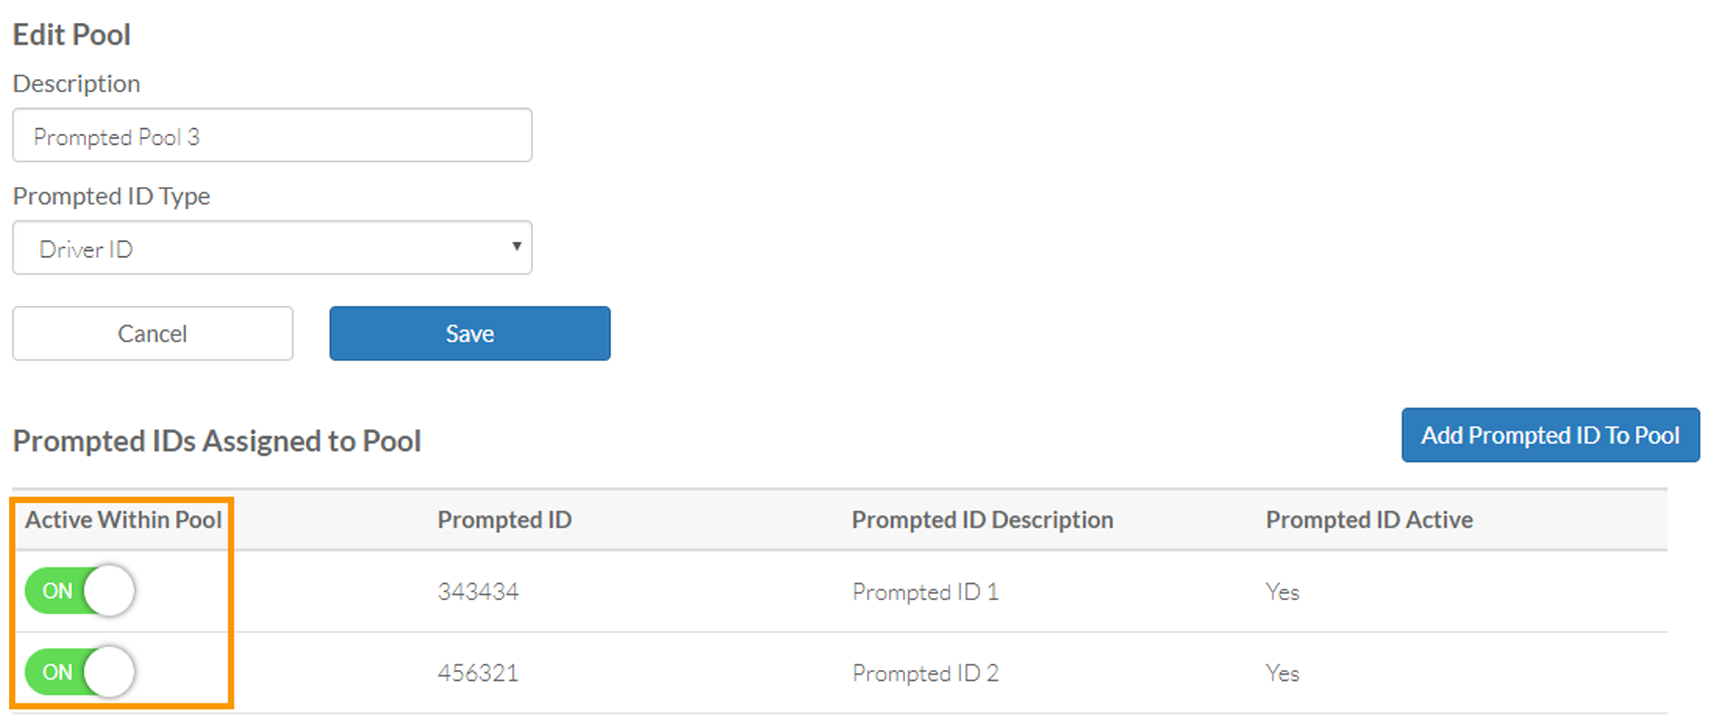
Task: Click Add Prompted ID To Pool
Action: click(1549, 435)
